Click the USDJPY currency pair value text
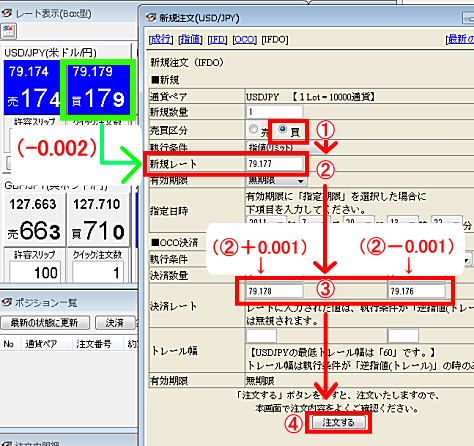474x446 pixels. click(262, 97)
